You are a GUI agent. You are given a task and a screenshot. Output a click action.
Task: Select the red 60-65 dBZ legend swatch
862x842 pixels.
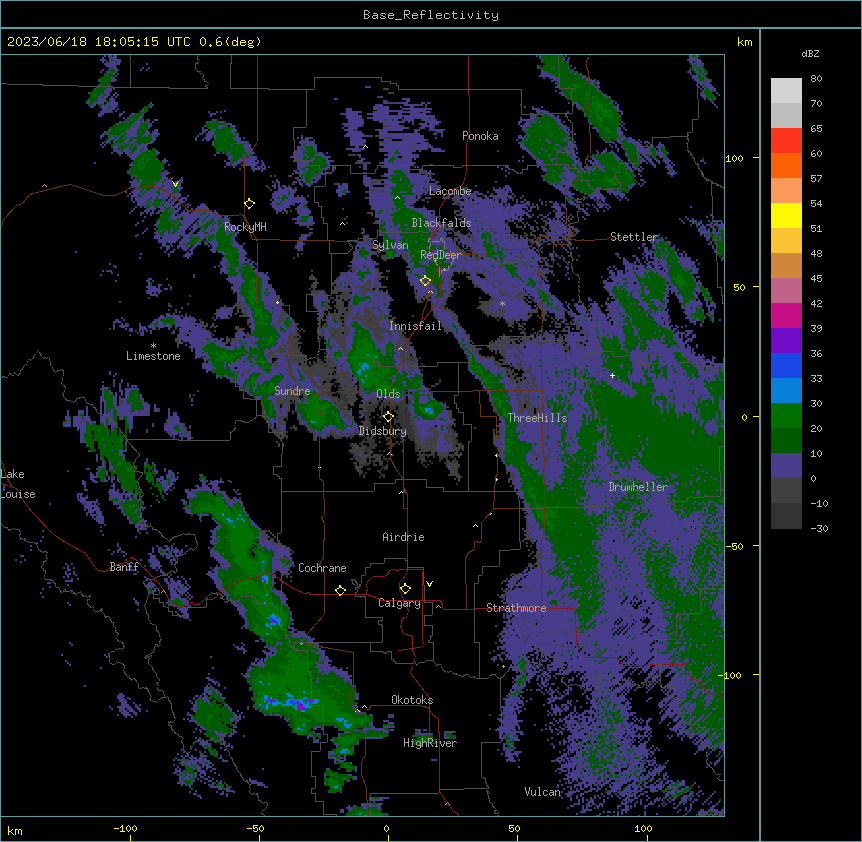786,141
